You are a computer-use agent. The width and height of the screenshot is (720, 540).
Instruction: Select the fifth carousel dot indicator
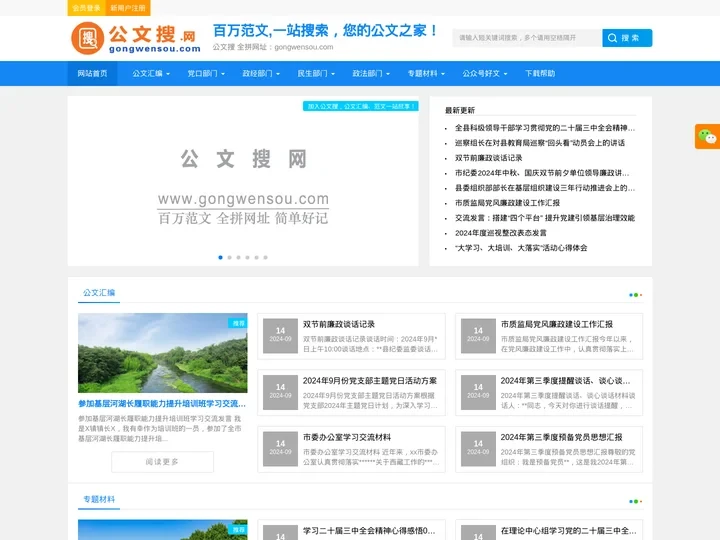pos(256,258)
